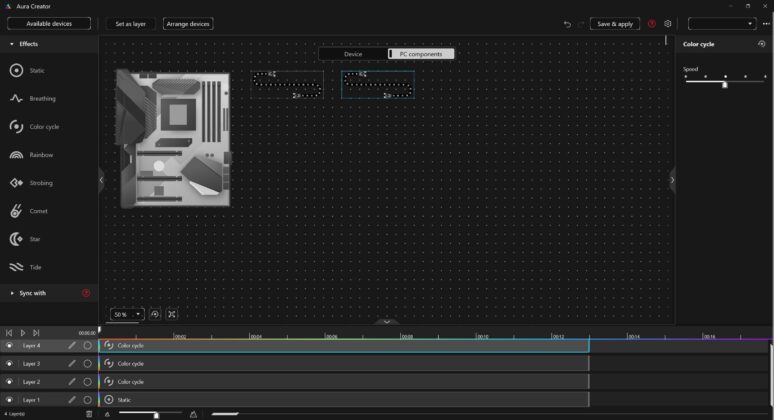Click Set as layer button
The height and width of the screenshot is (420, 774).
[x=130, y=24]
